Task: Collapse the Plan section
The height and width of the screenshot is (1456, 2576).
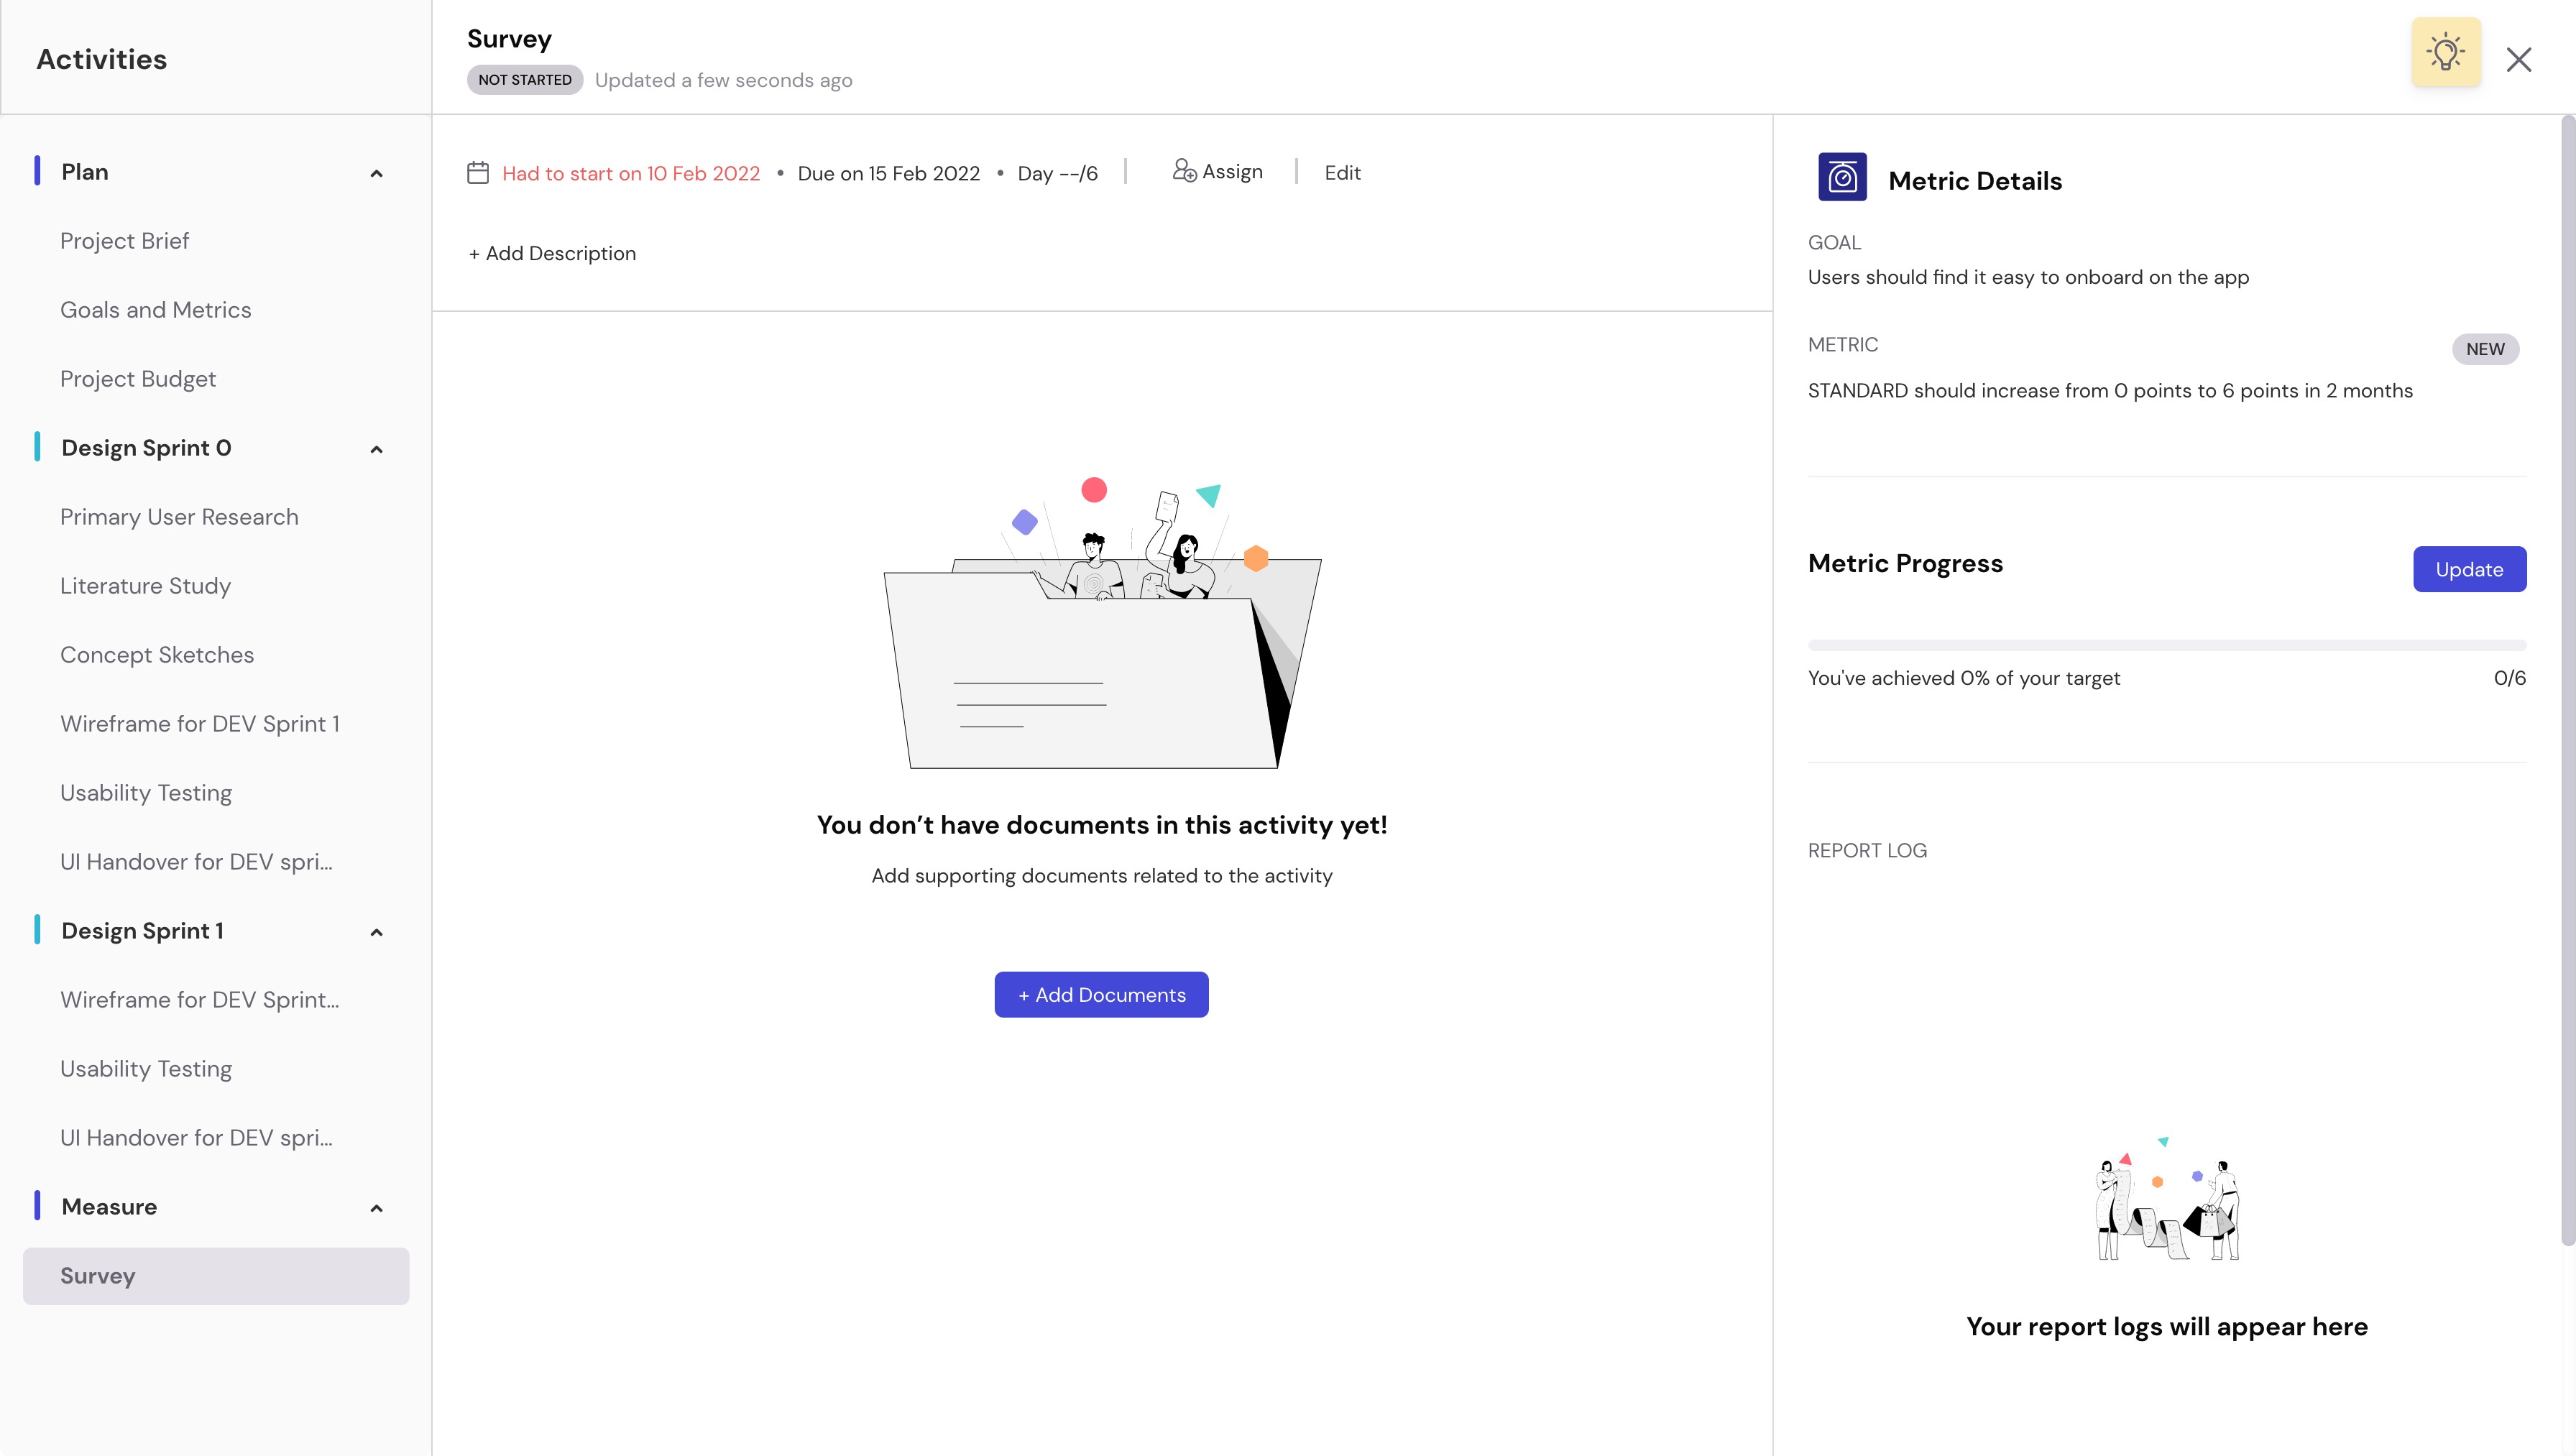Action: click(x=376, y=174)
